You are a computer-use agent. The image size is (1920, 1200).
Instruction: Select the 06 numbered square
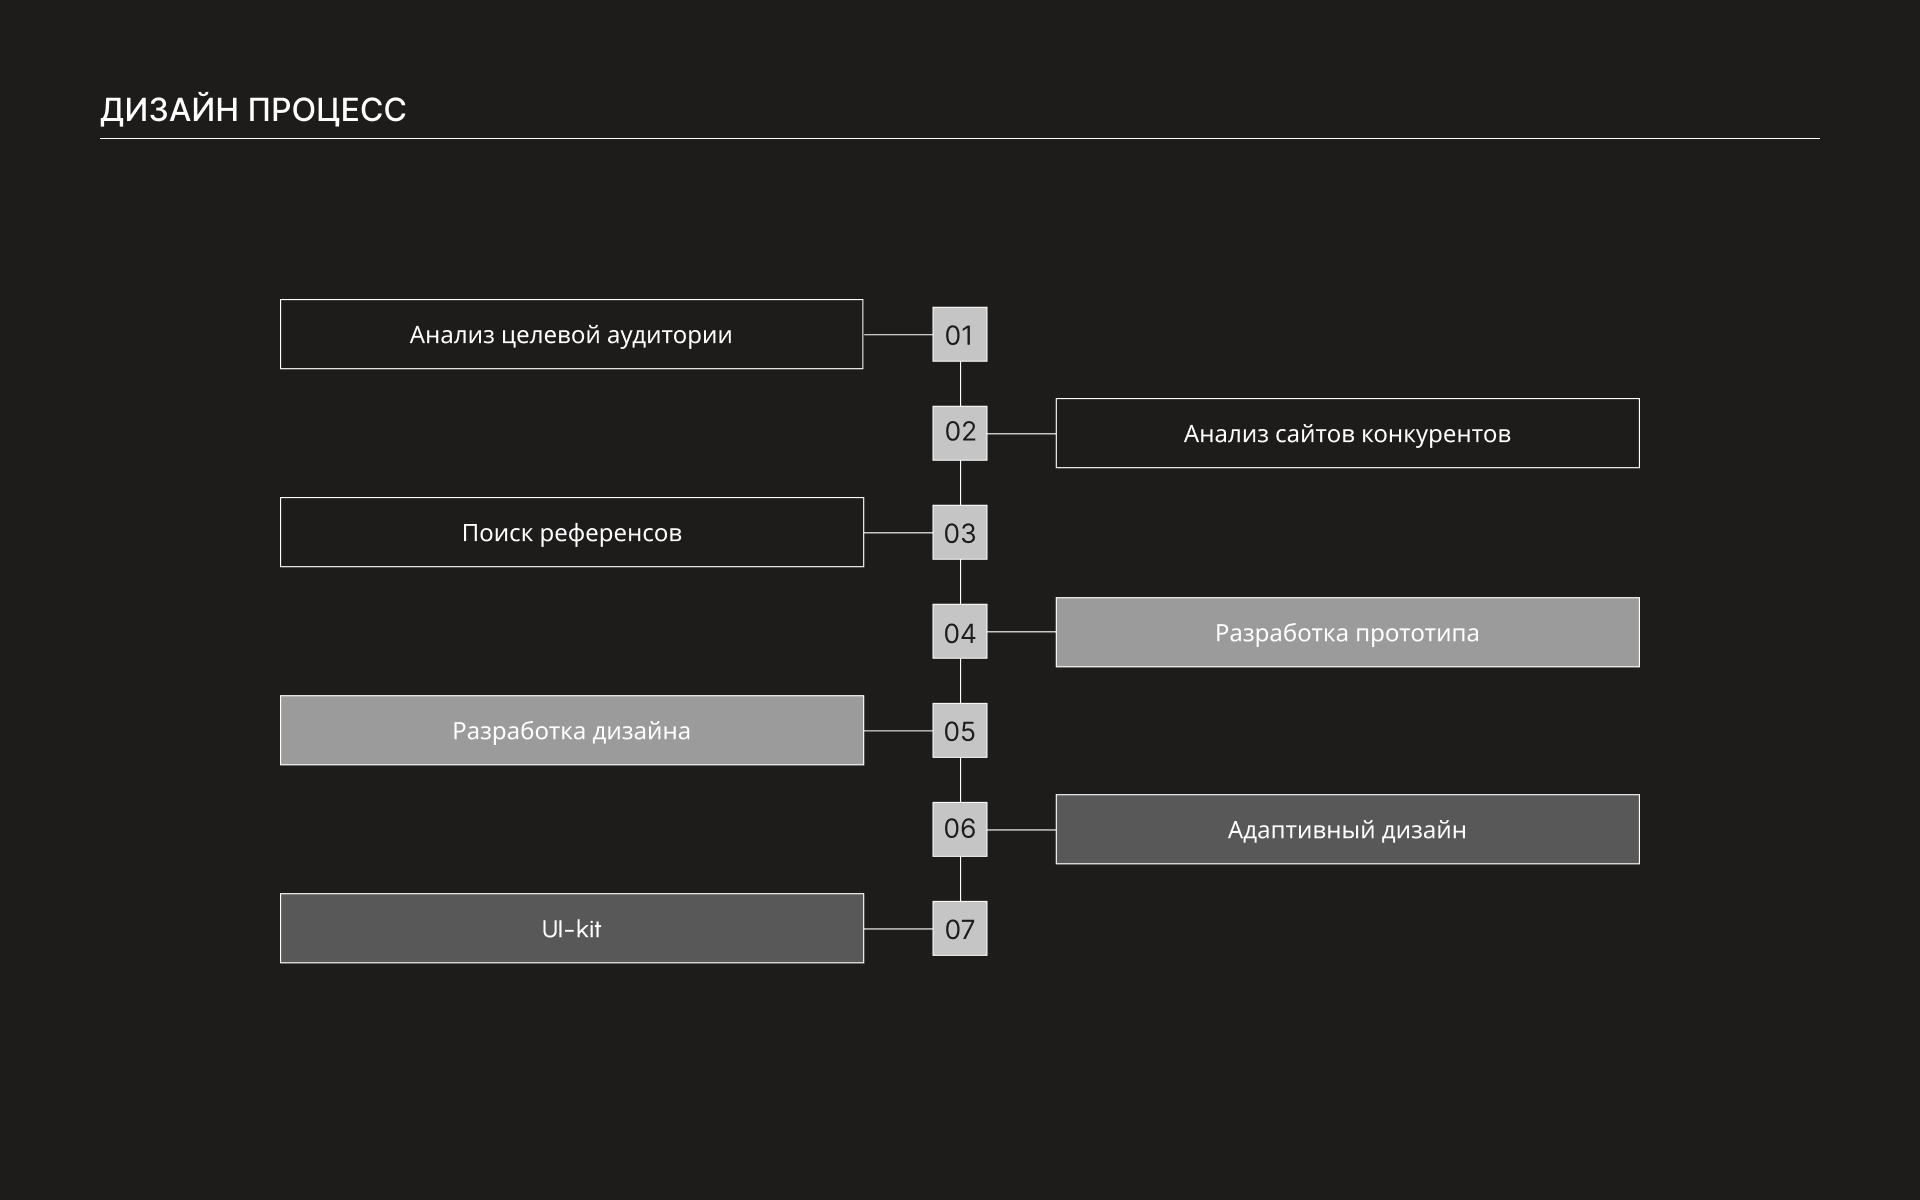tap(959, 829)
